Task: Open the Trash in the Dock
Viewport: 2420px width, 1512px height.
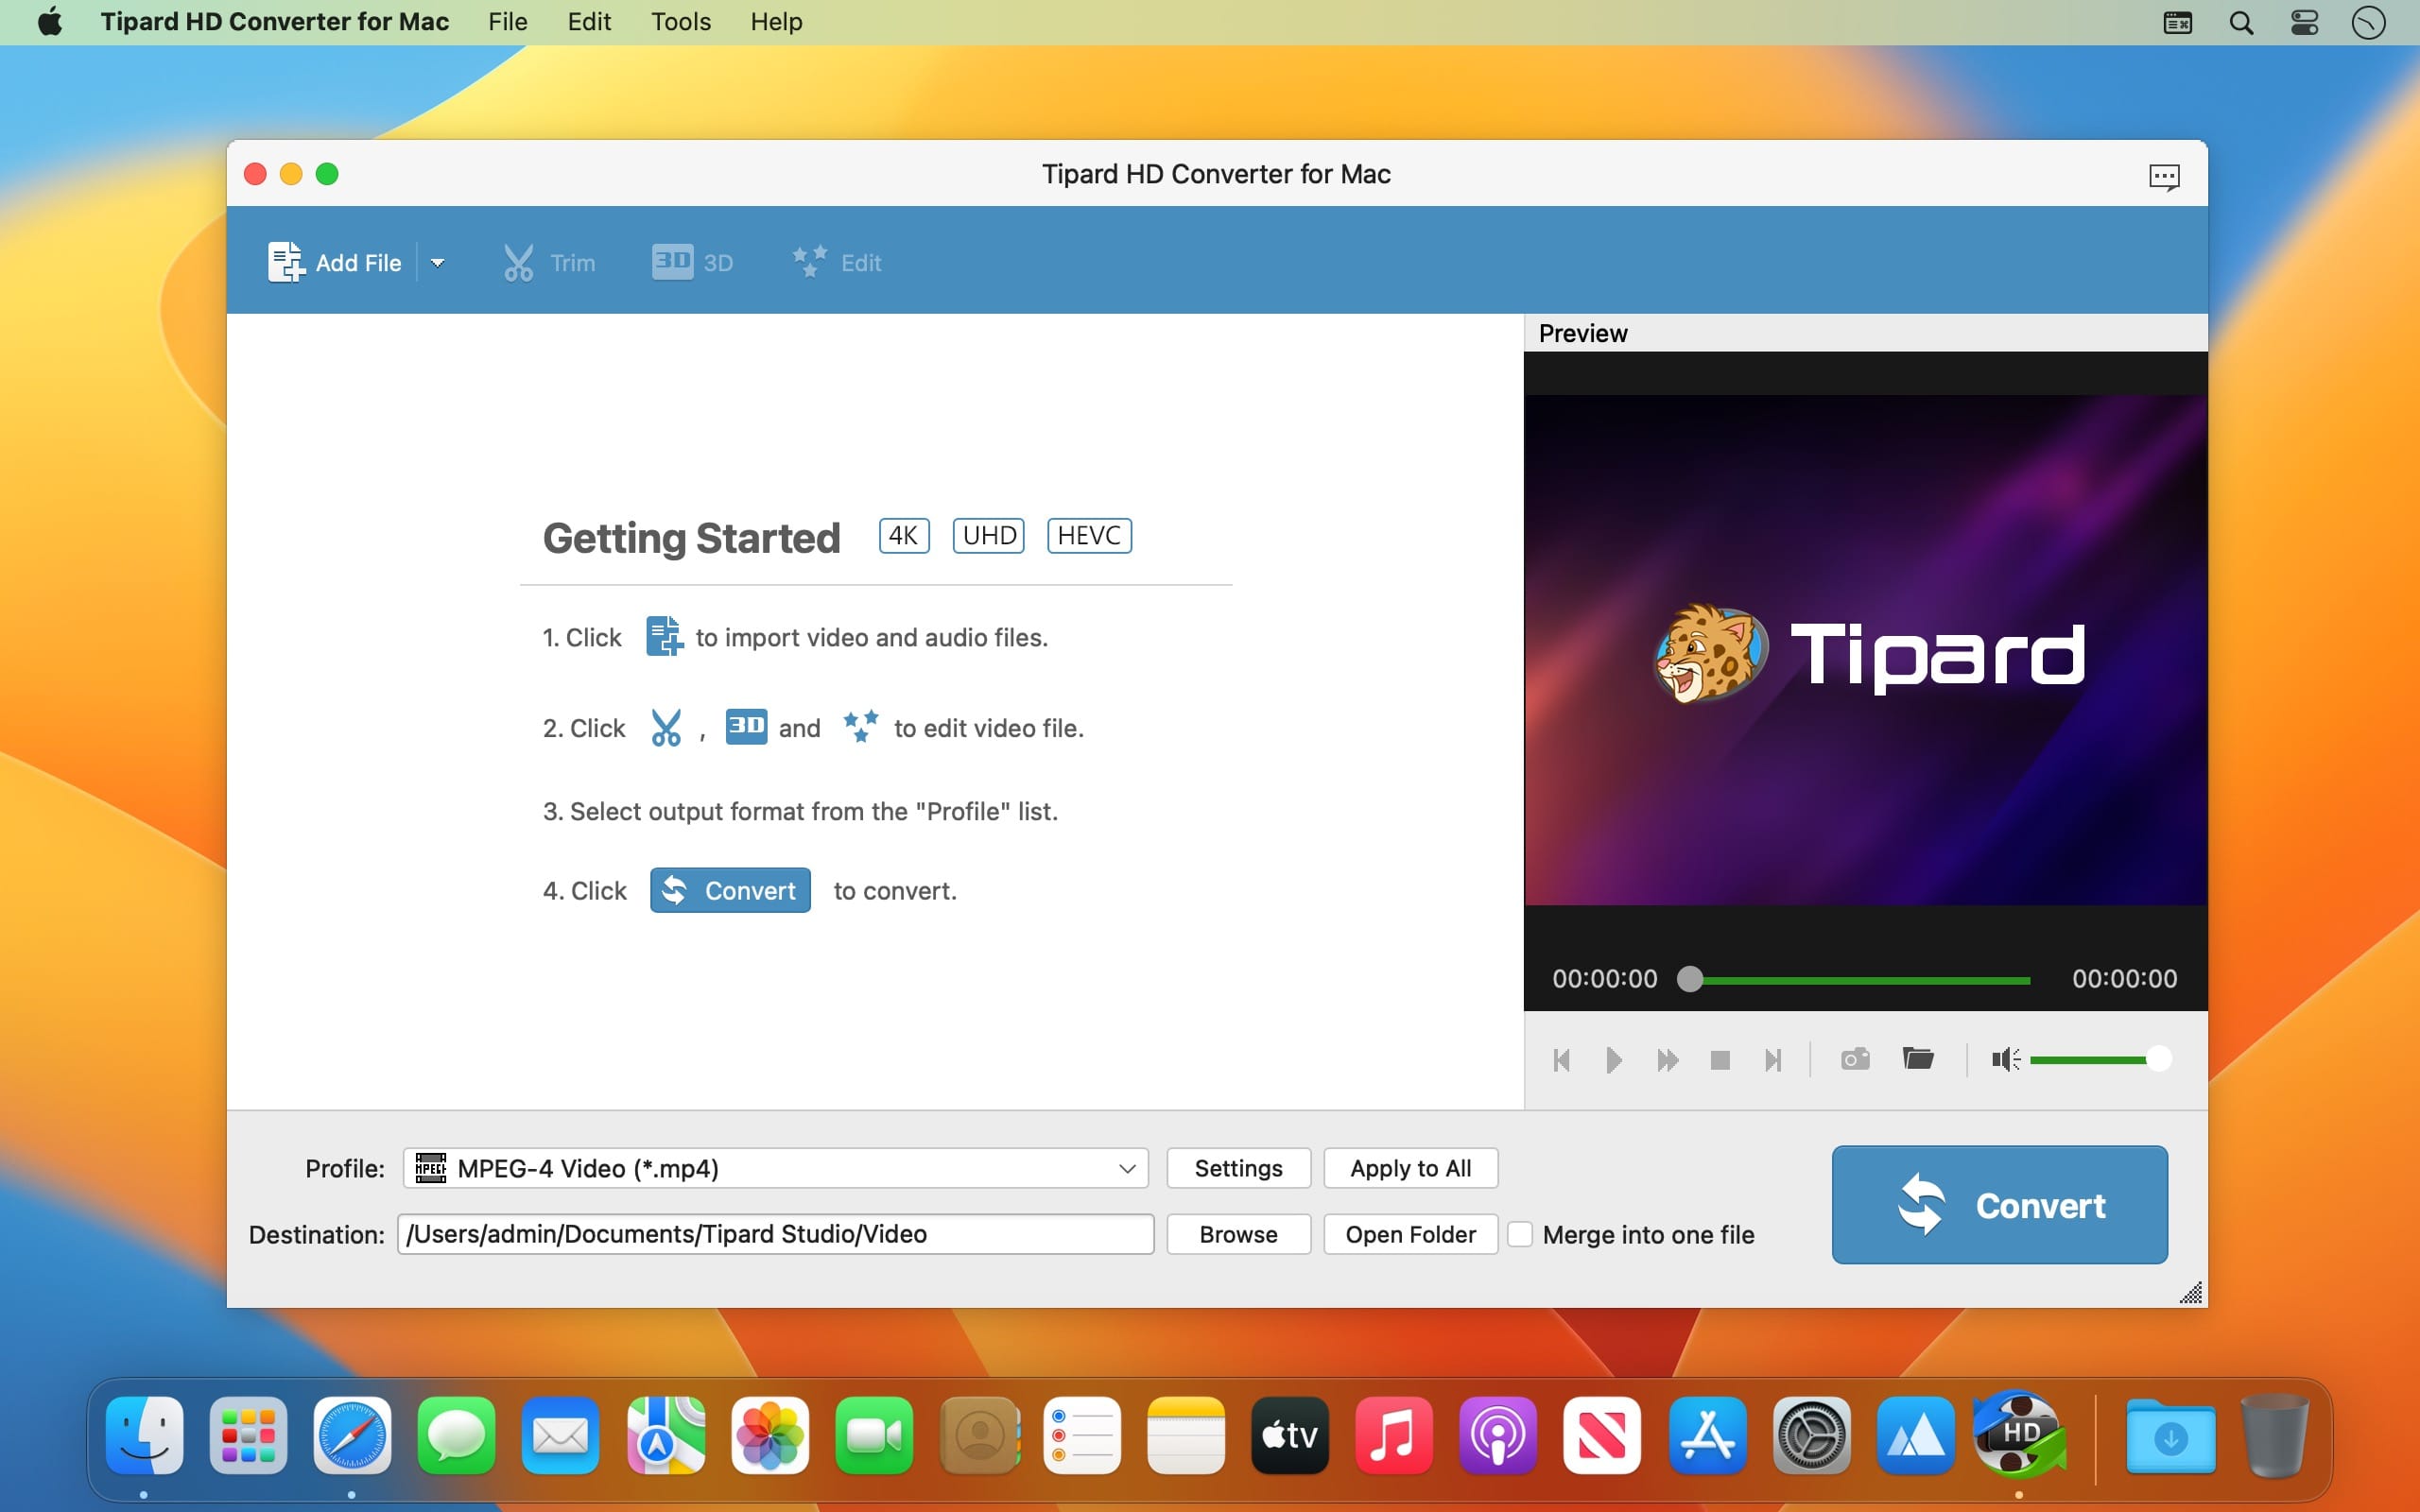Action: point(2274,1435)
